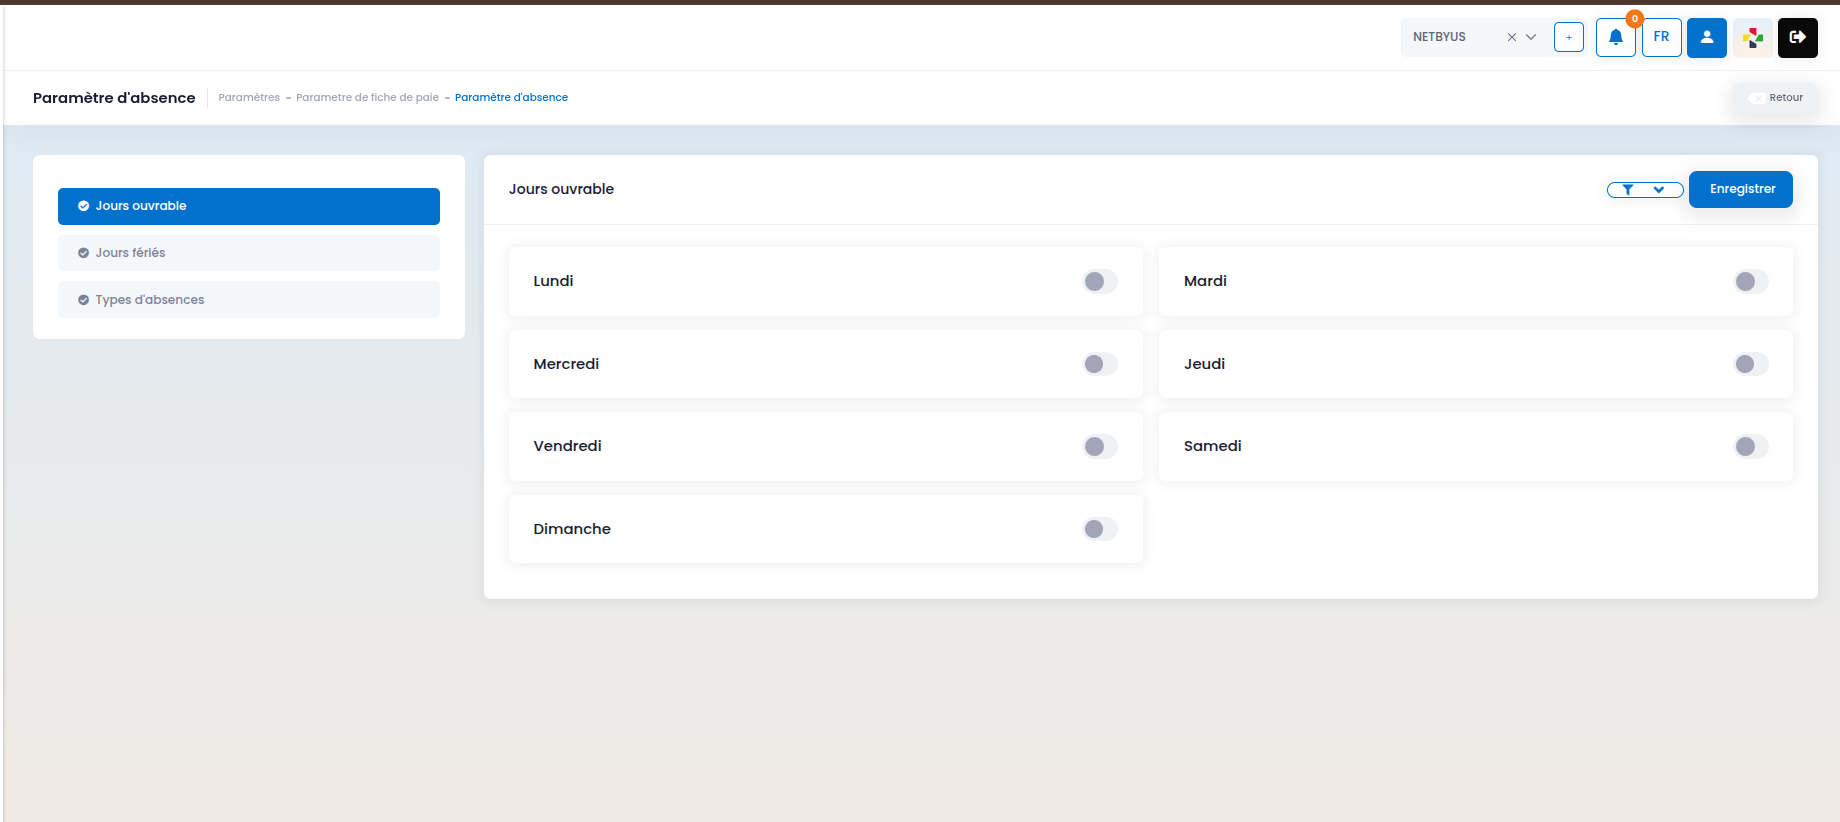This screenshot has height=822, width=1840.
Task: Turn on the Mardi switch
Action: [1750, 282]
